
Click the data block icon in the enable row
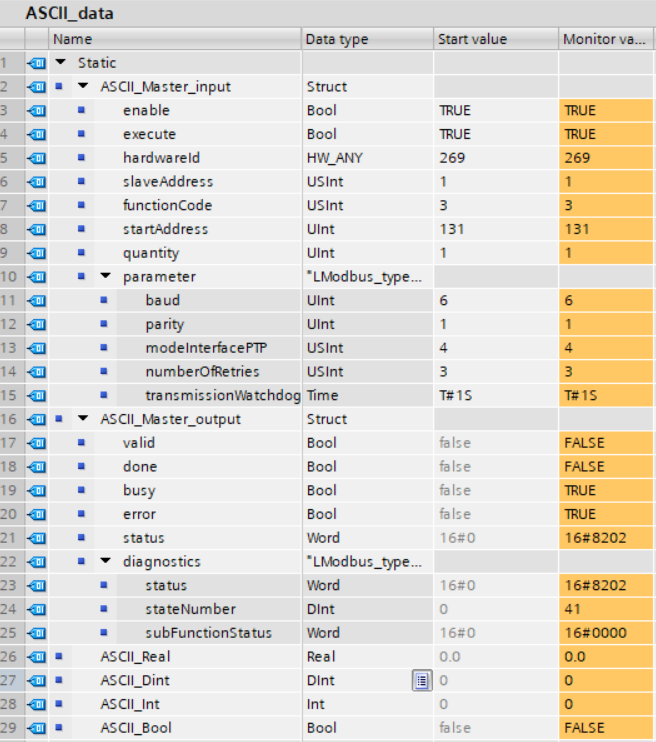[37, 110]
